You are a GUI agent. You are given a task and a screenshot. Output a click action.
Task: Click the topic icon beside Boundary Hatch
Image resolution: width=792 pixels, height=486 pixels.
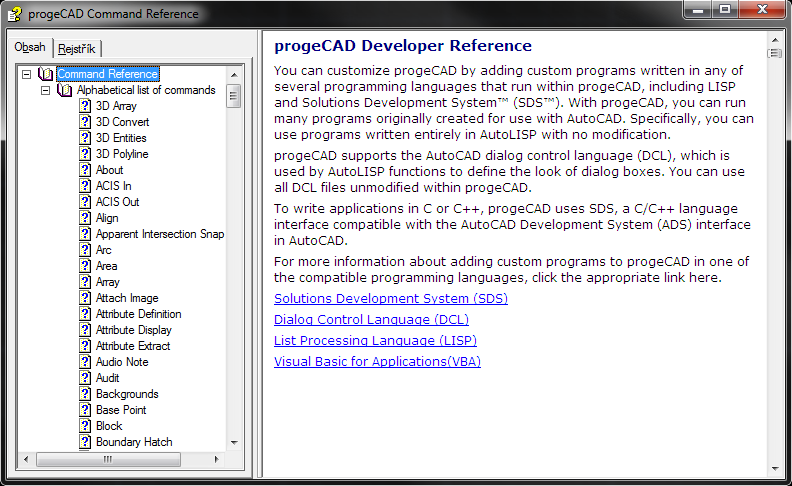click(x=85, y=442)
